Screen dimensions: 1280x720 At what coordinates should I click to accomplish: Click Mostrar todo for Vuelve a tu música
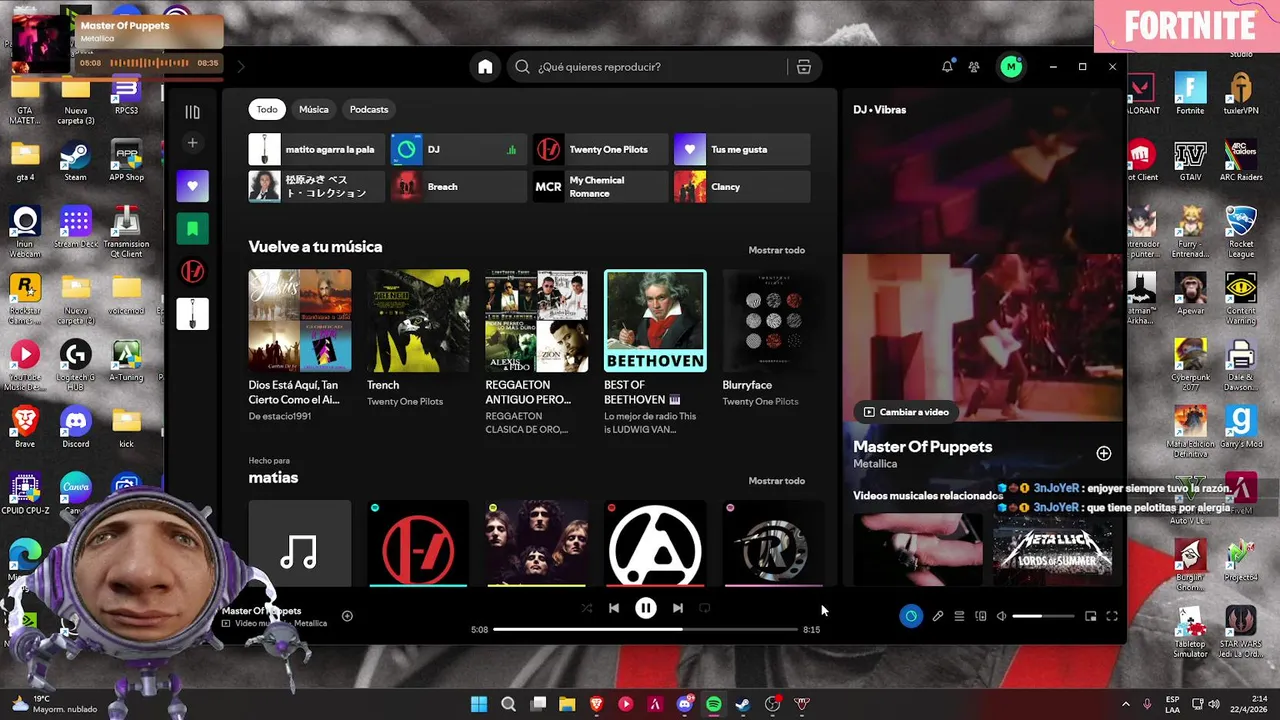(x=776, y=250)
